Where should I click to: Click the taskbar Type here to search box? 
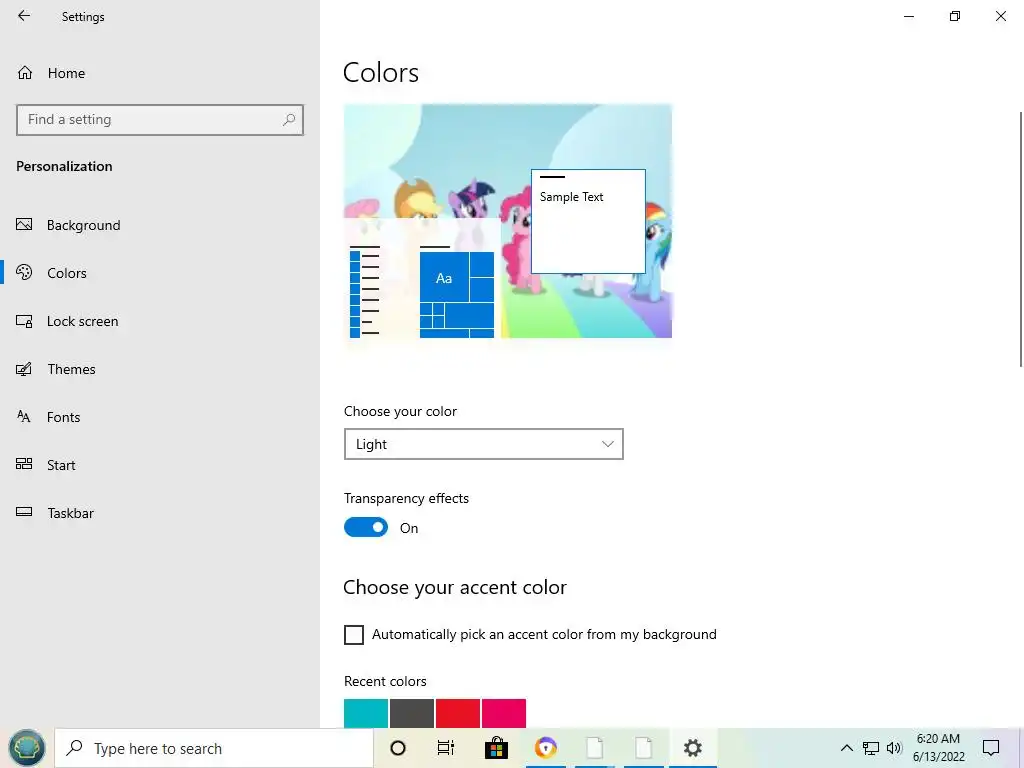click(x=214, y=748)
